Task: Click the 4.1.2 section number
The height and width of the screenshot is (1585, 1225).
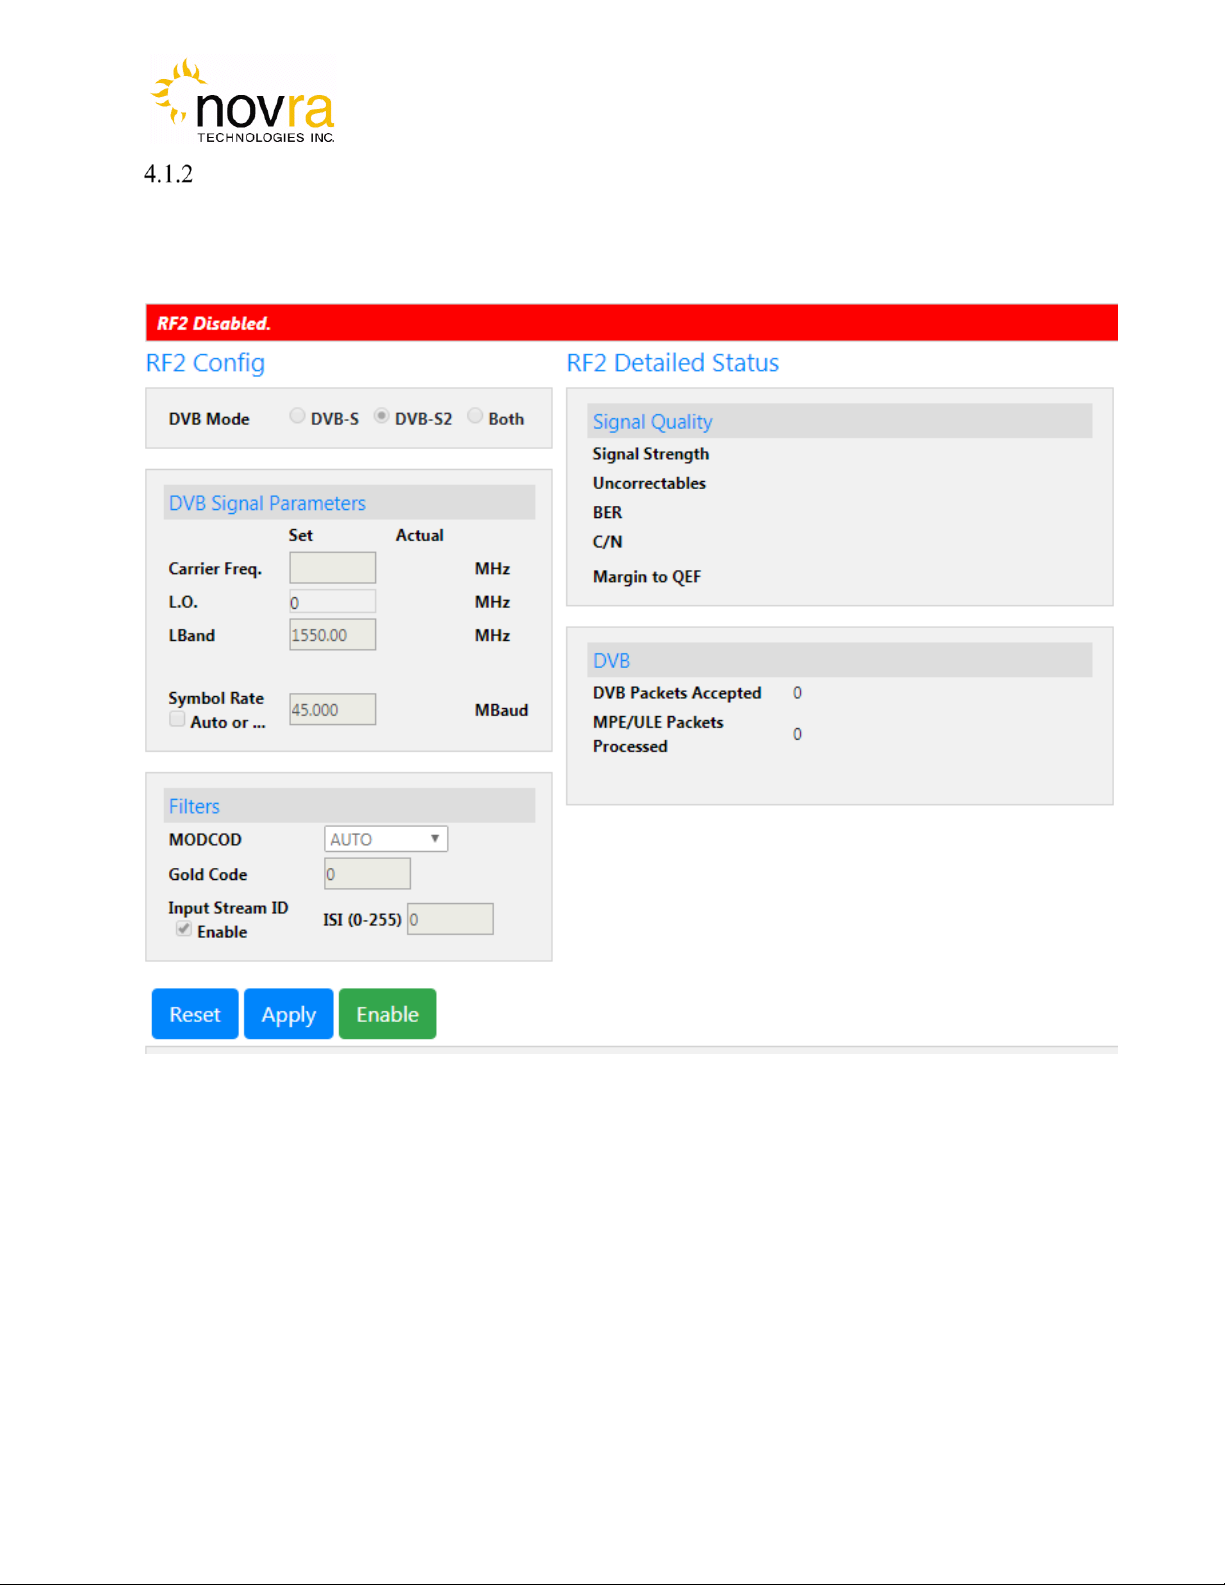Action: click(168, 174)
